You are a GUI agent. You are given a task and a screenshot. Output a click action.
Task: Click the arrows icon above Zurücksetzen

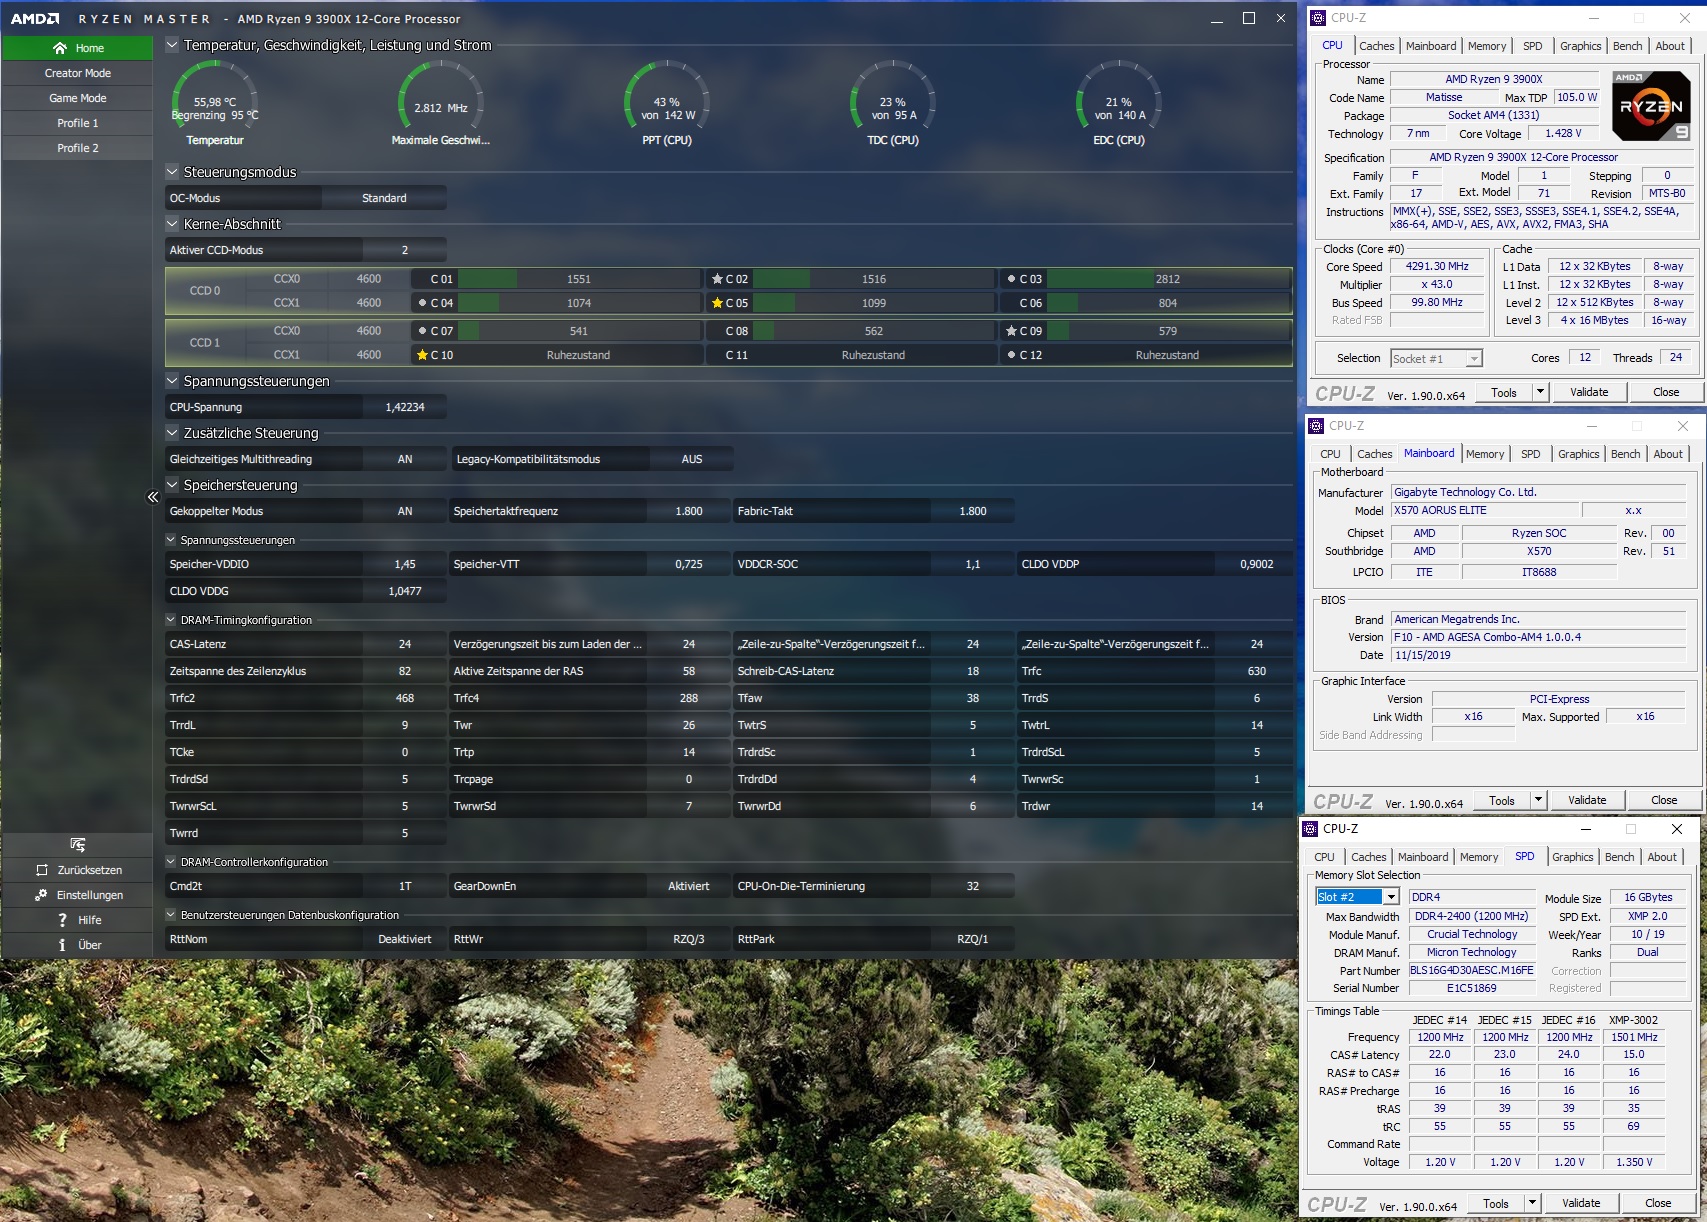[x=78, y=845]
